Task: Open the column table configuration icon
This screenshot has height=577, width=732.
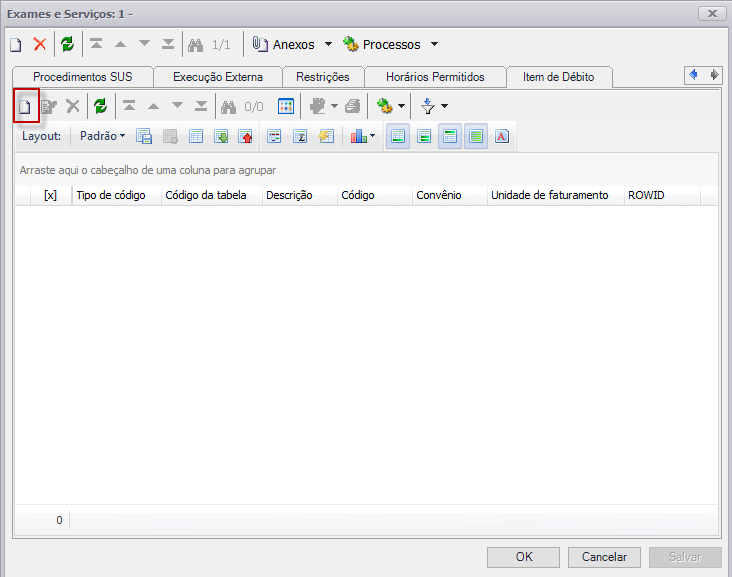Action: (196, 136)
